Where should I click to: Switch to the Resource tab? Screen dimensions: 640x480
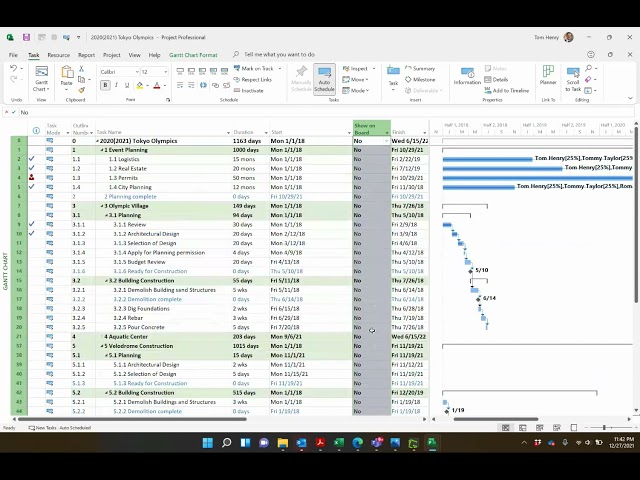tap(59, 55)
